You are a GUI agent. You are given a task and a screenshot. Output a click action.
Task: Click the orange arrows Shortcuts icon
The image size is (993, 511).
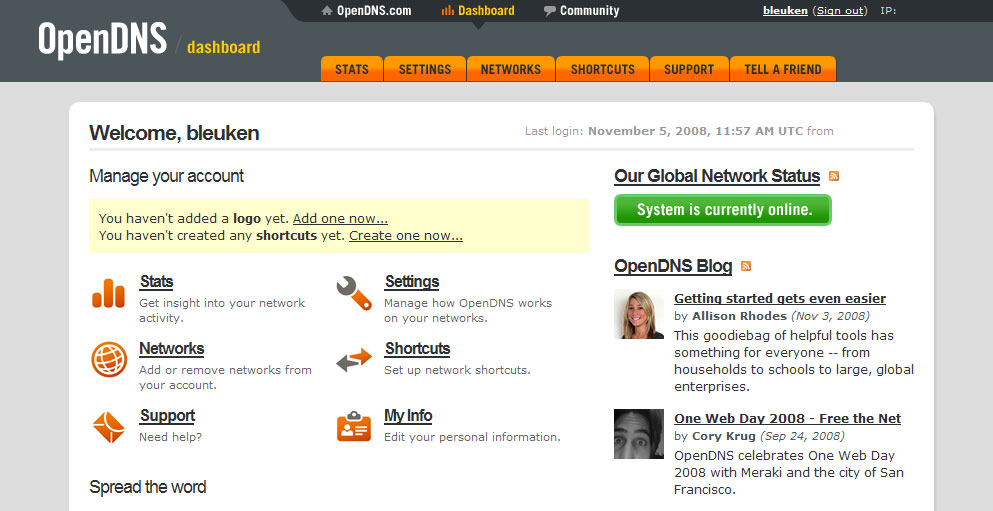point(354,360)
